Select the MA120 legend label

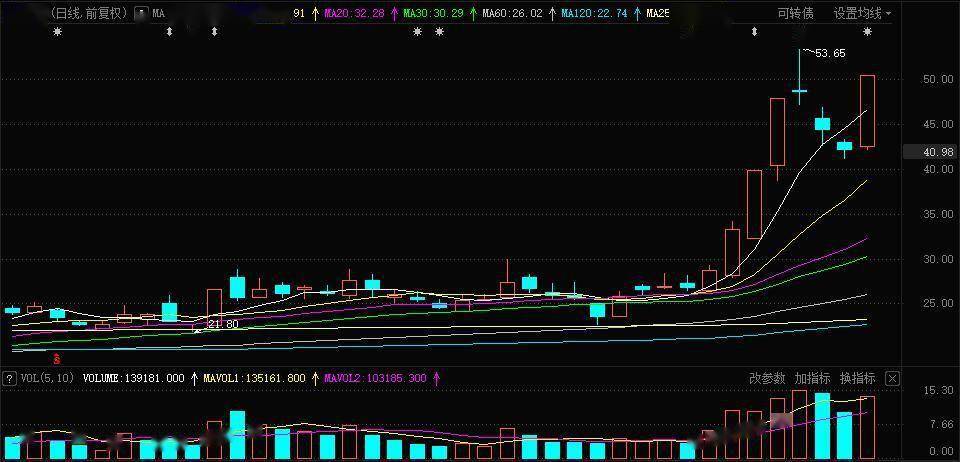point(594,13)
